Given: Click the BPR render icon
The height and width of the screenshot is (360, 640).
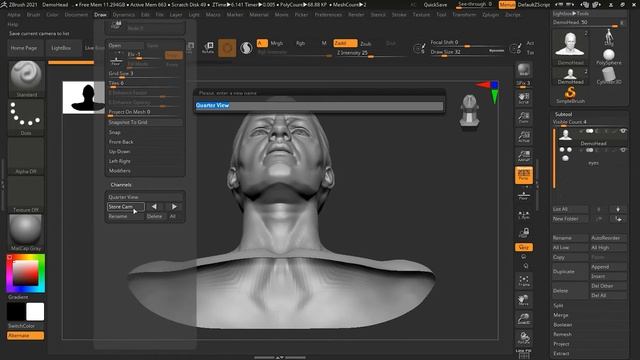Looking at the screenshot, I should 524,70.
